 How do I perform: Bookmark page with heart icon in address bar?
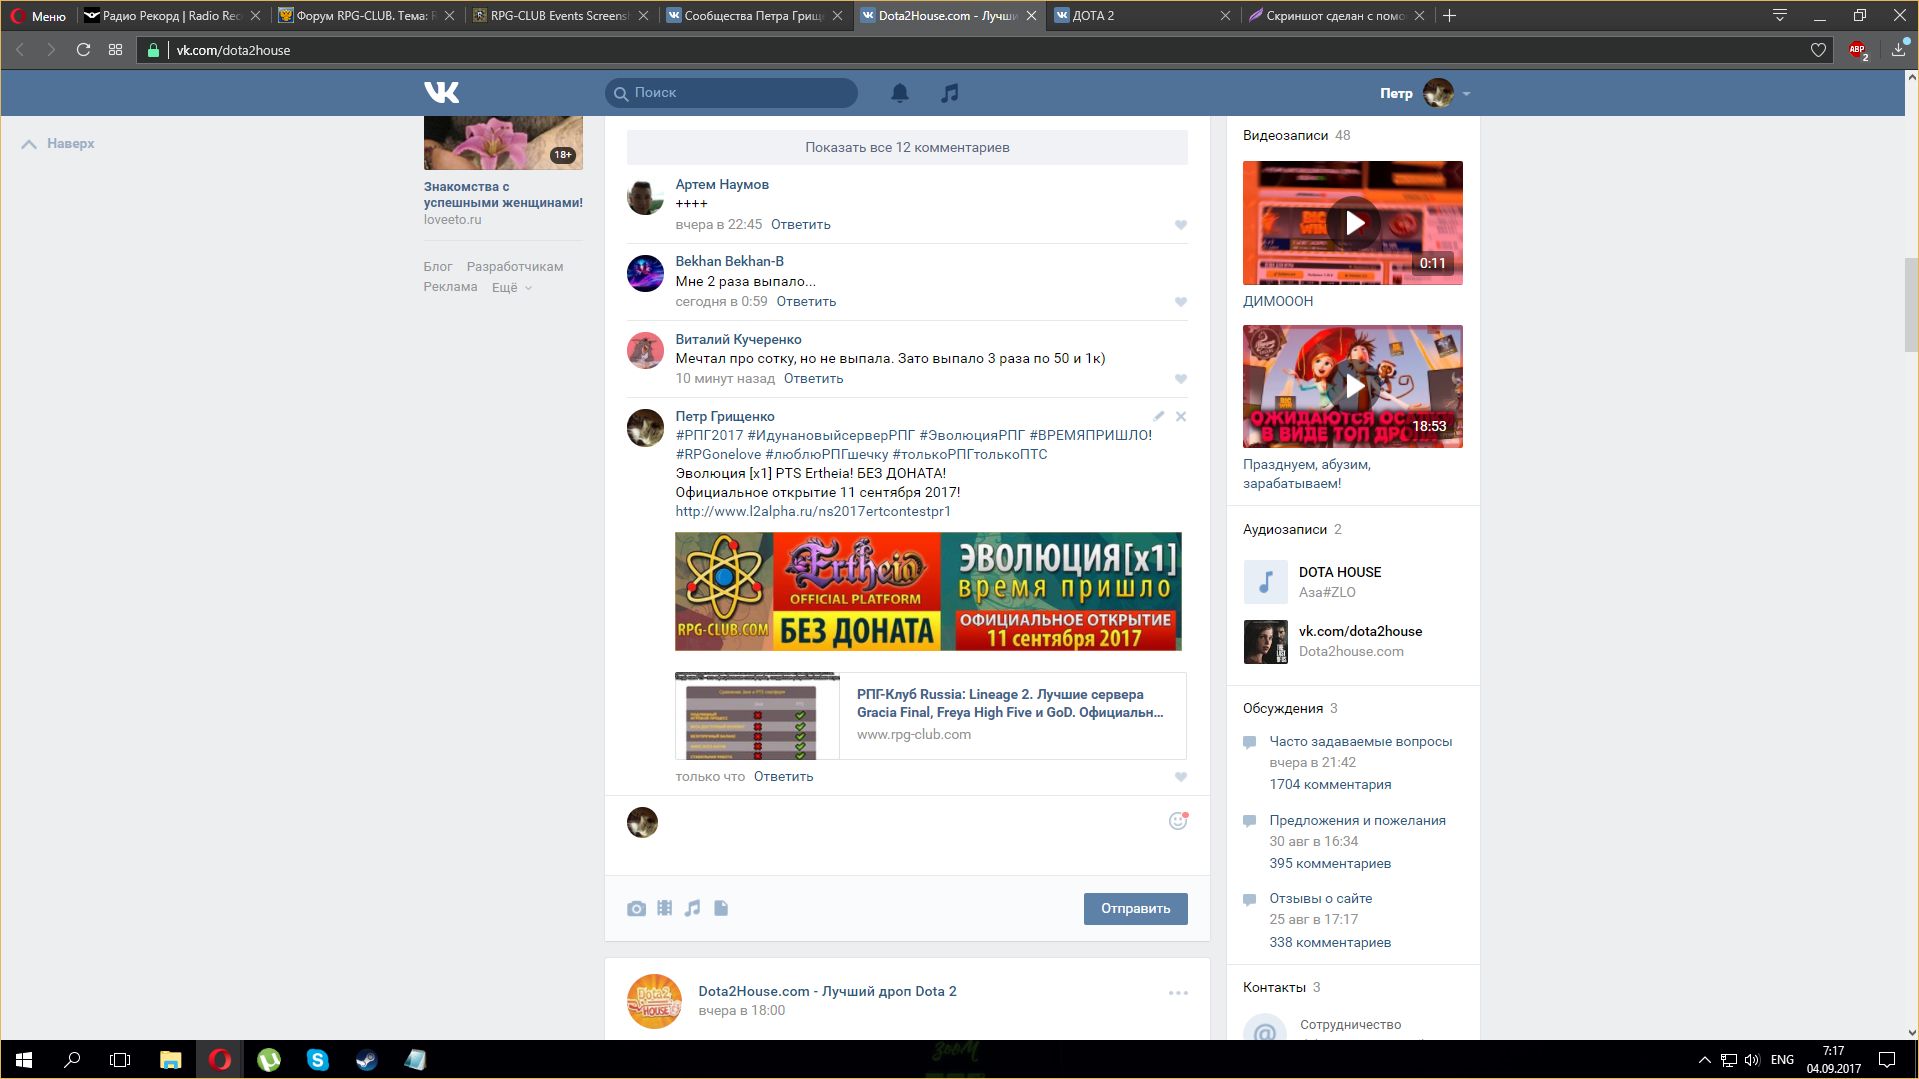(x=1818, y=50)
